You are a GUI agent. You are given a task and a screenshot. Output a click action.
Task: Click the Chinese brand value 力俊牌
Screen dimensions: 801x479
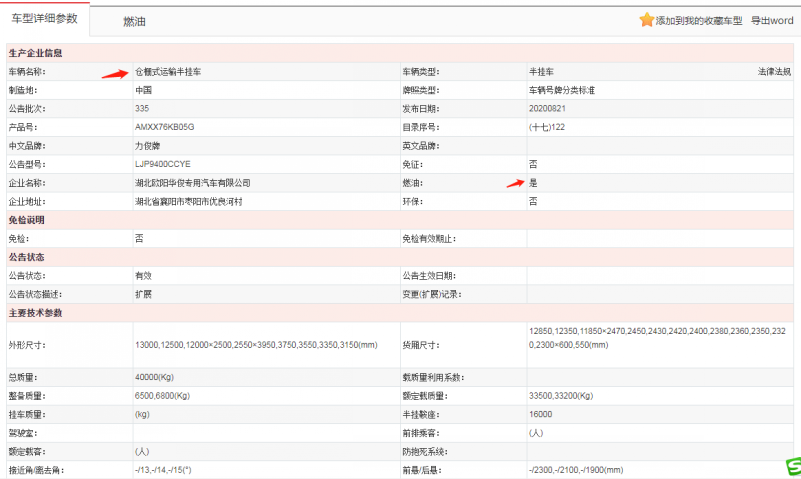click(x=147, y=146)
